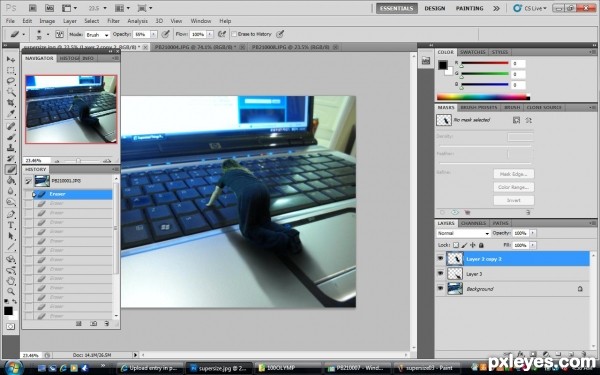600x375 pixels.
Task: Hide the Layer 3 layer
Action: click(x=440, y=274)
